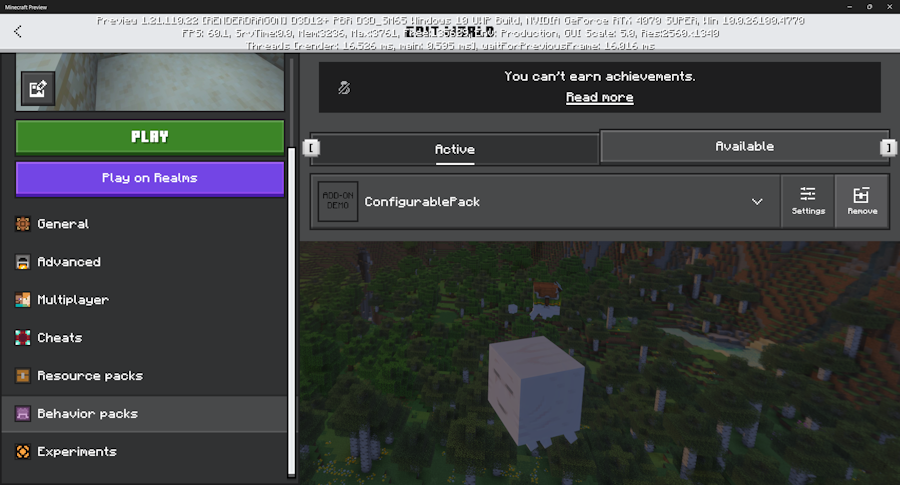Click ConfigurablePack add-on demo icon
900x485 pixels.
338,201
